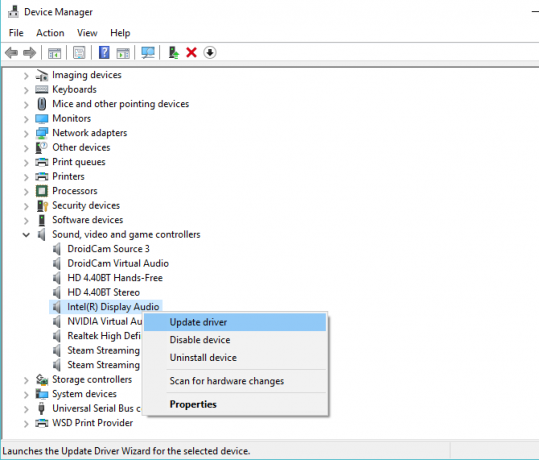Expand the Monitors node
Viewport: 539px width, 460px height.
point(26,119)
